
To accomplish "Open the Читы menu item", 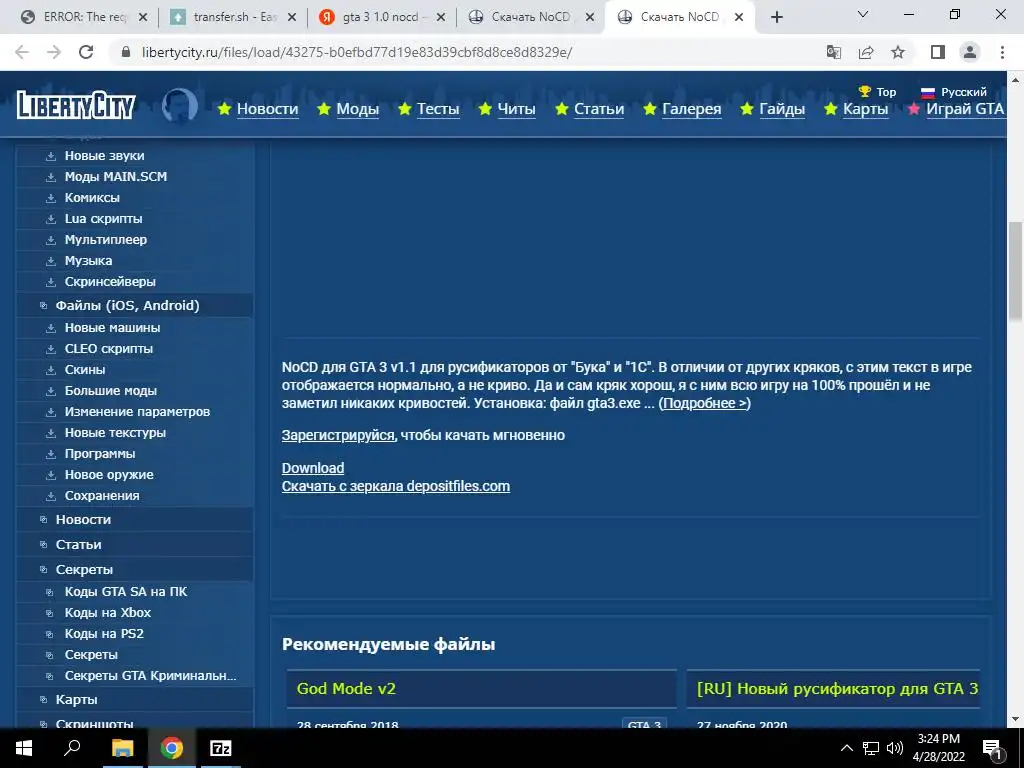I will pyautogui.click(x=516, y=108).
